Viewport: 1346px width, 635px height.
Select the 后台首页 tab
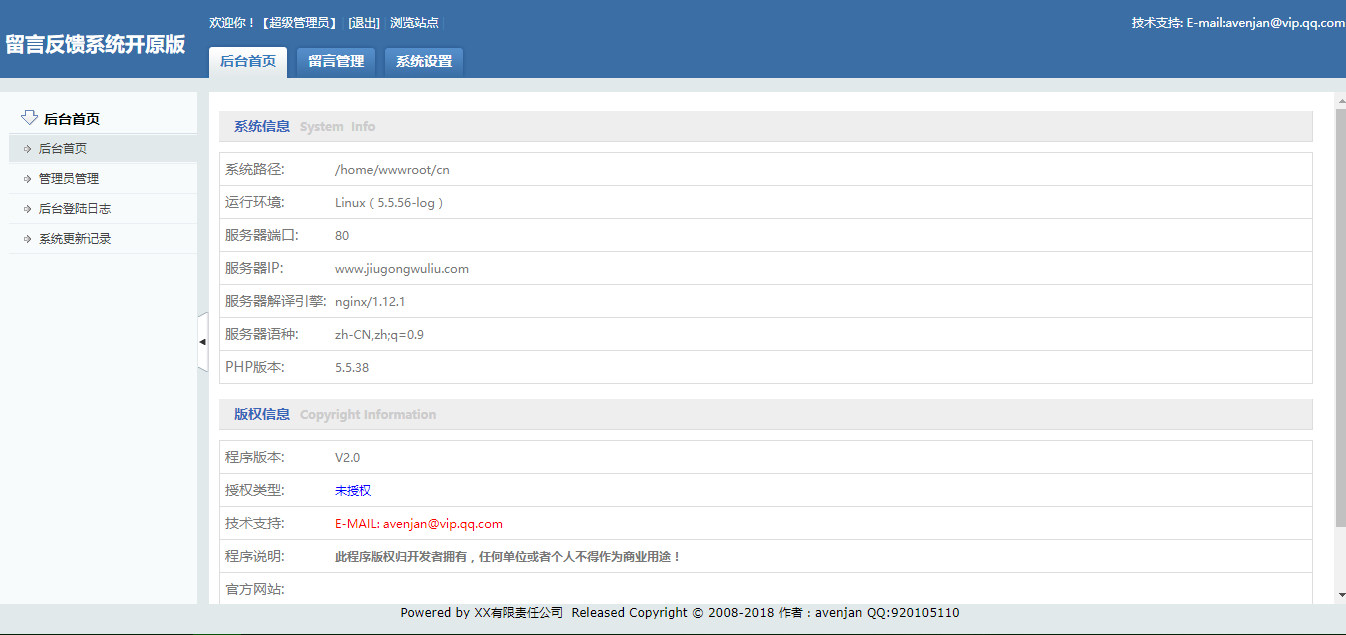click(x=247, y=60)
